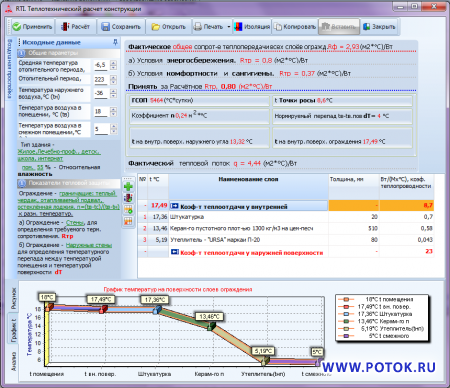
Task: Click legend entry 18°C t помещения
Action: tap(376, 299)
